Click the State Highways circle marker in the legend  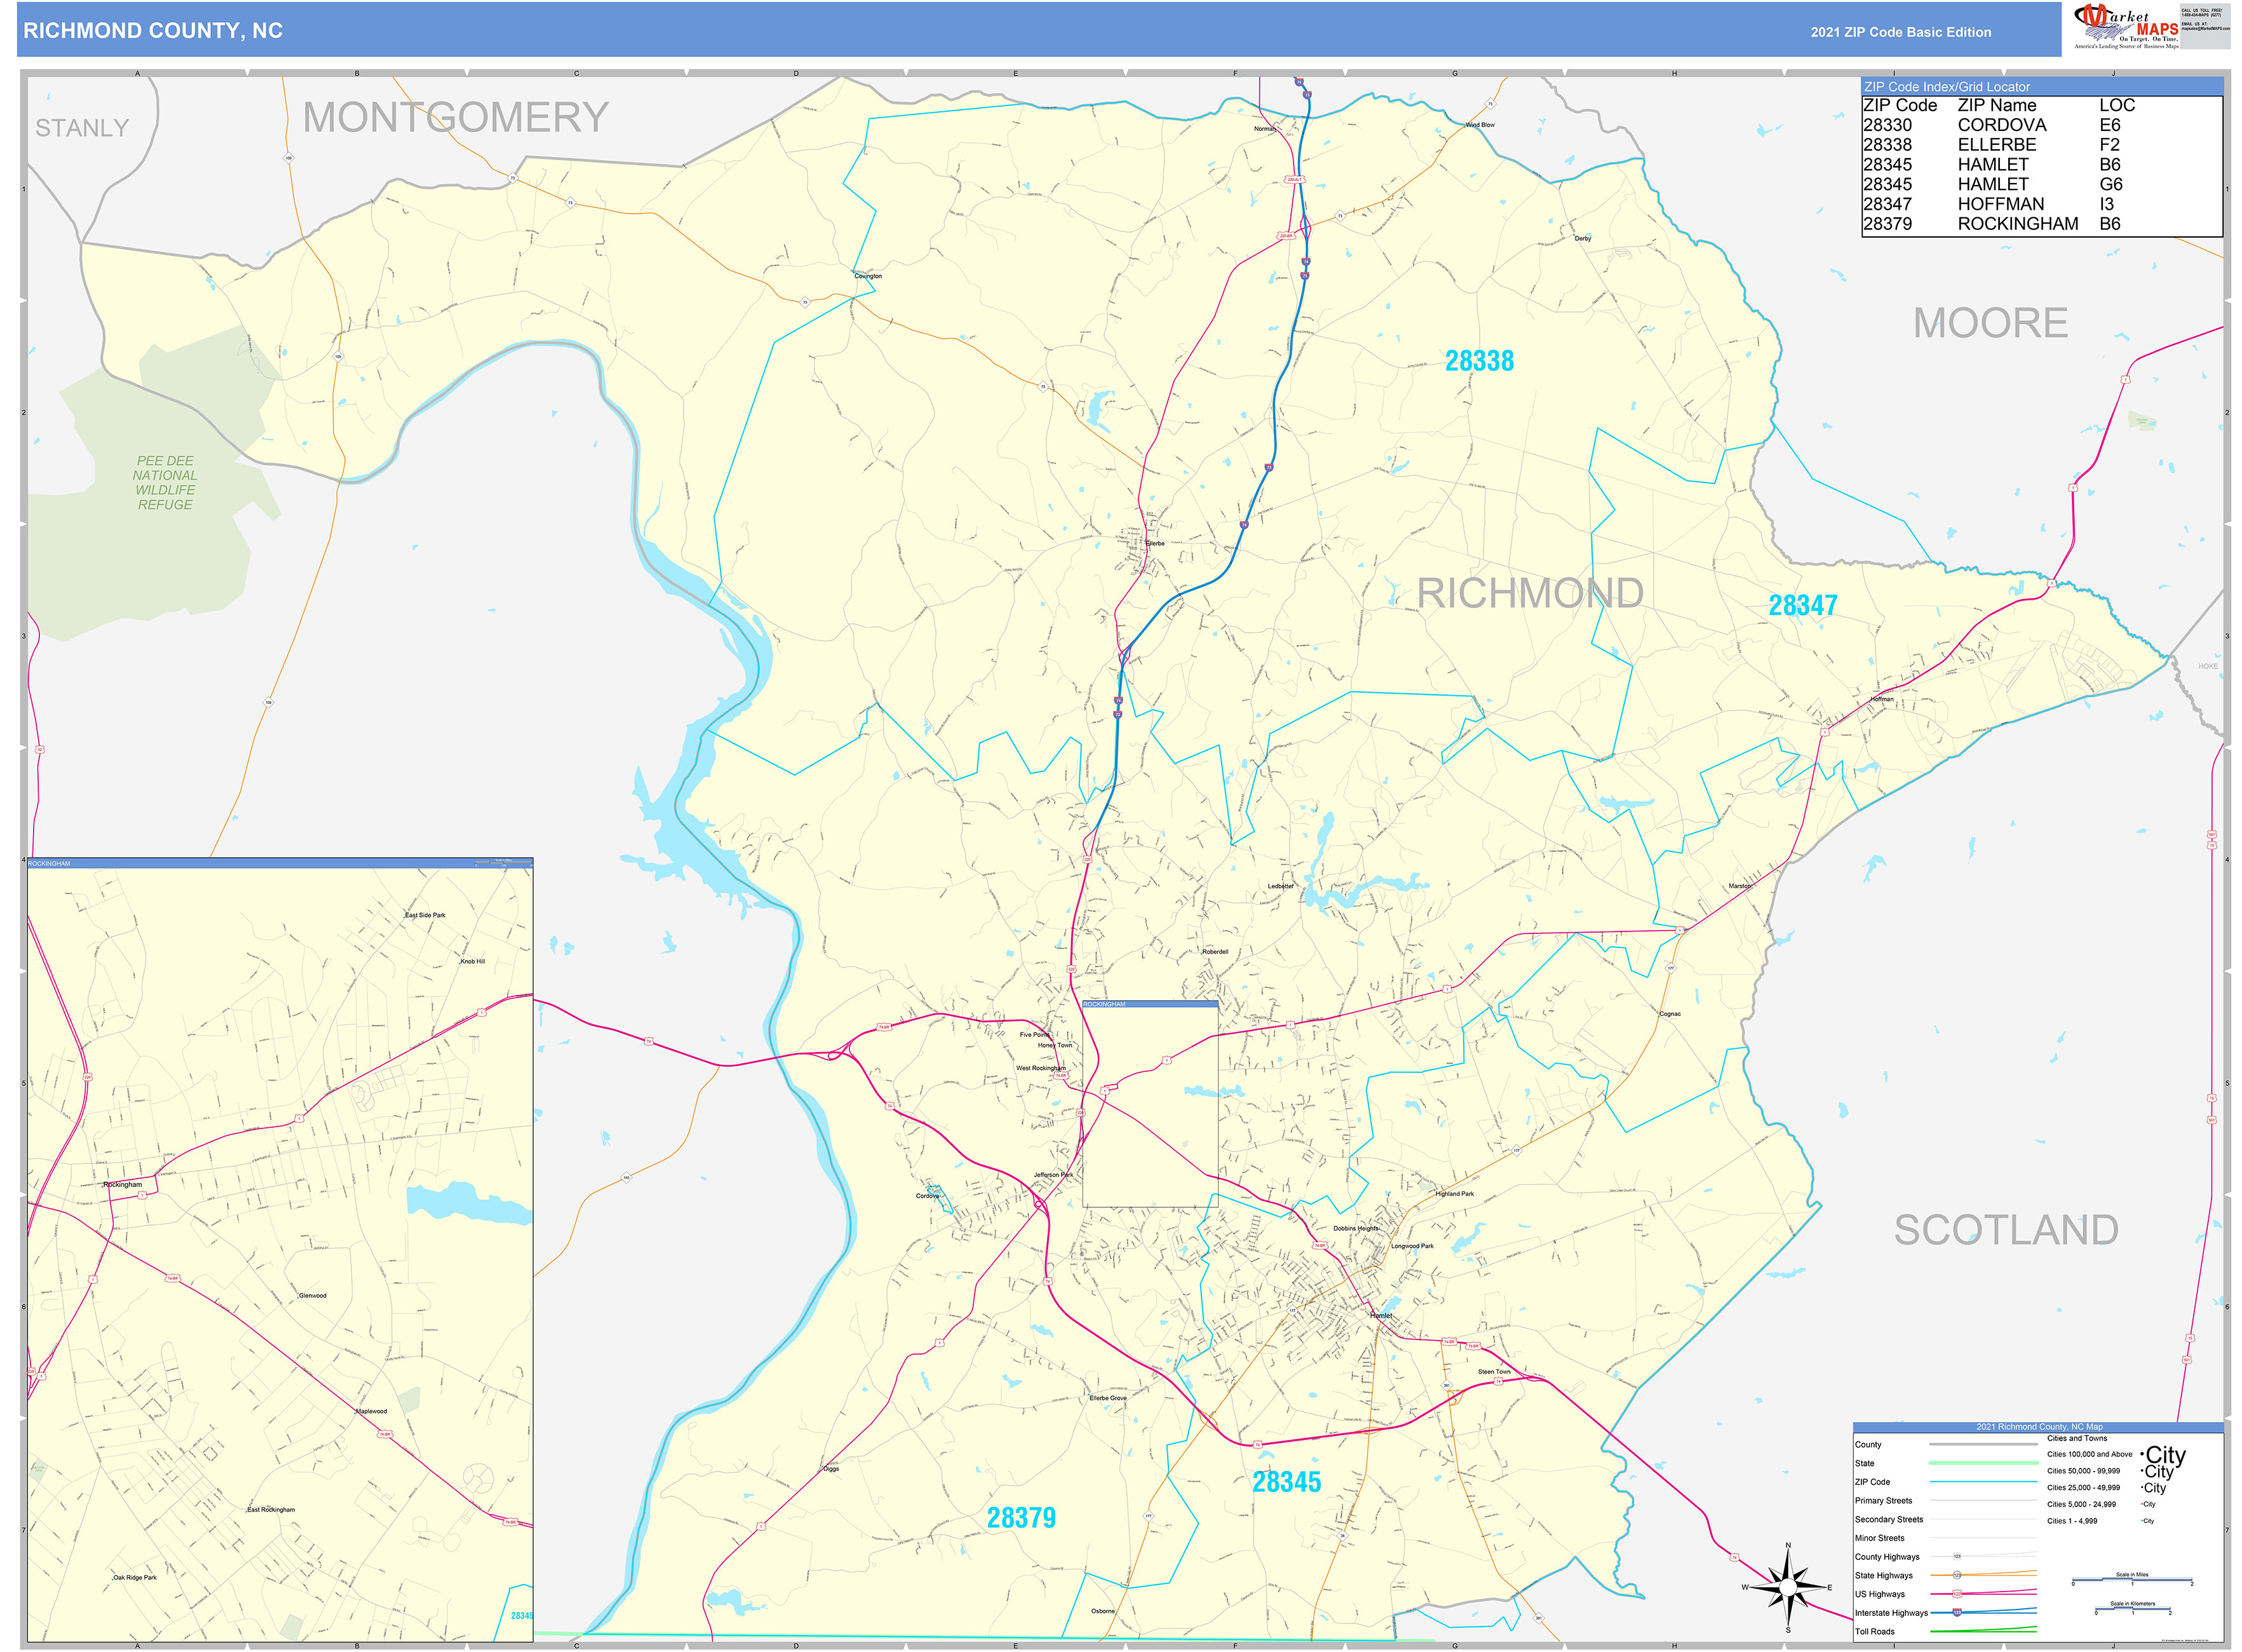(1957, 1575)
